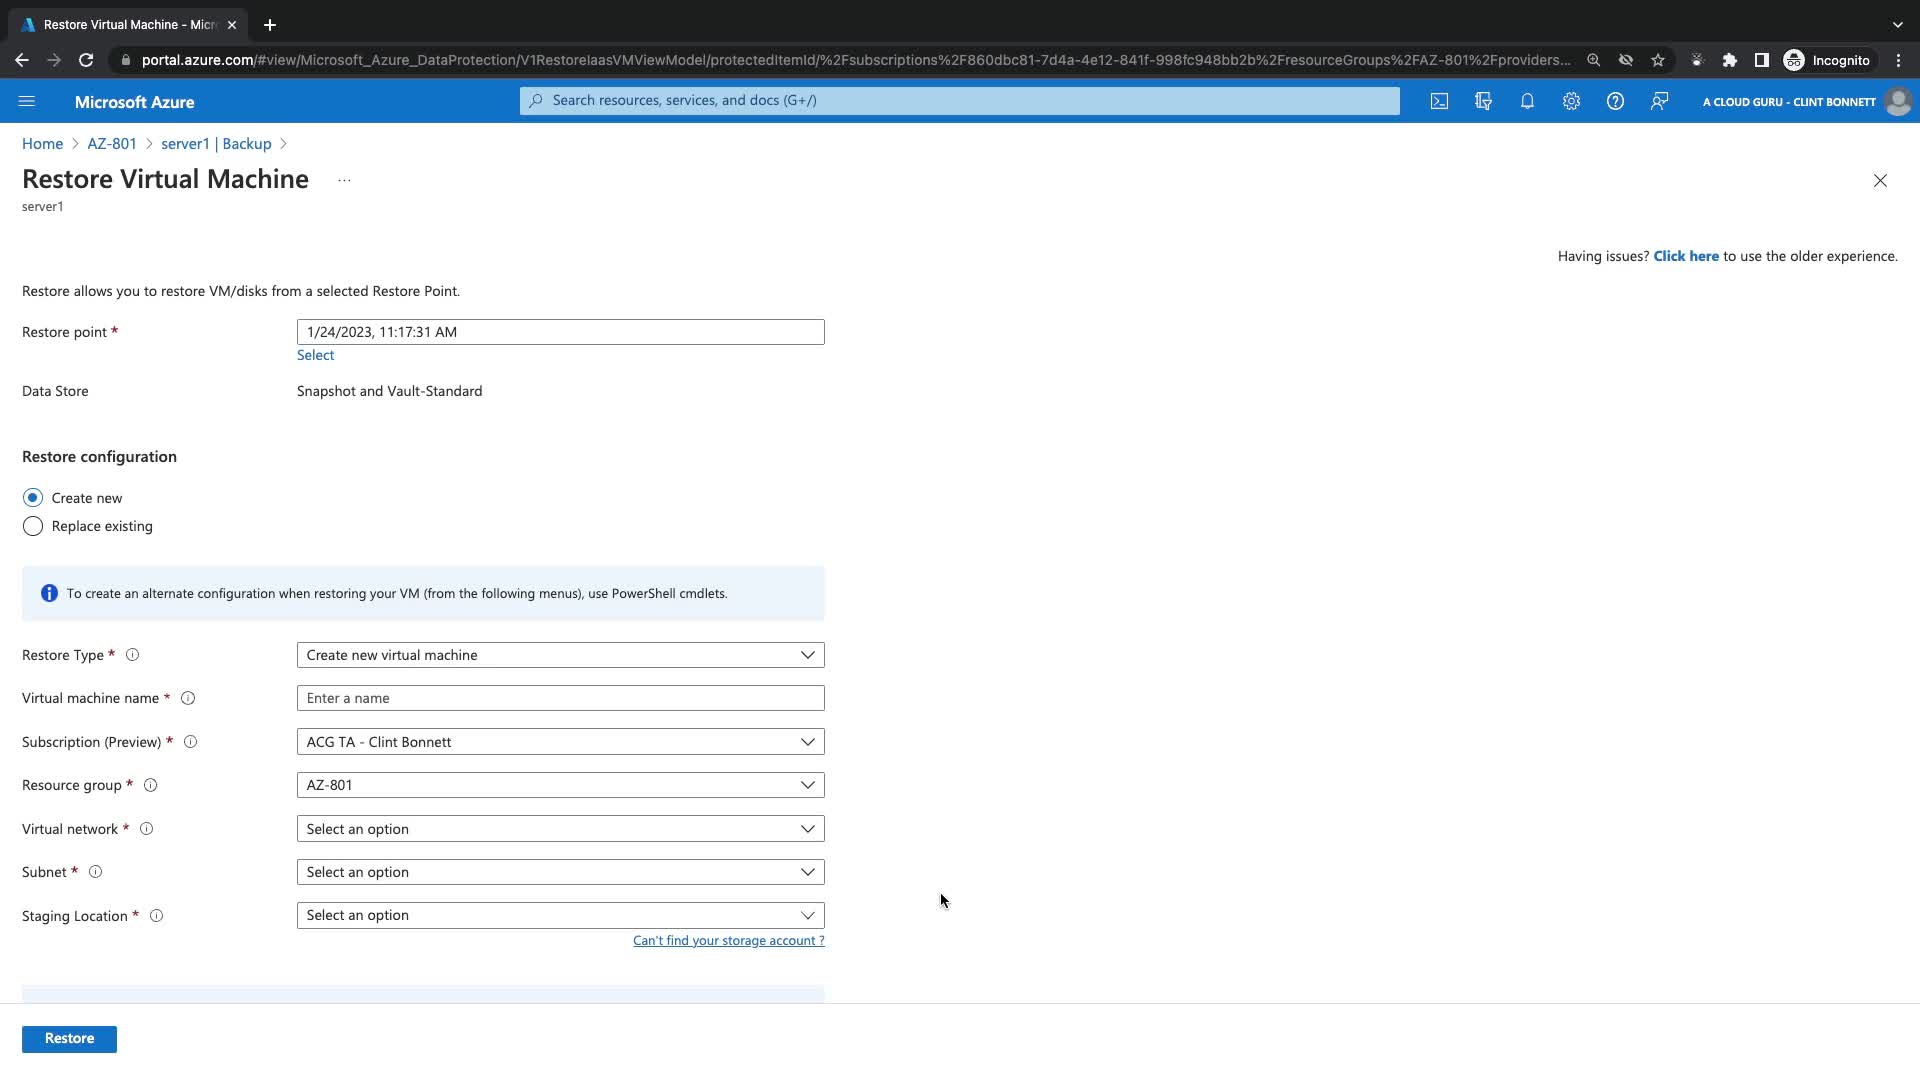
Task: Open Directories and subscriptions filter icon
Action: pyautogui.click(x=1483, y=101)
